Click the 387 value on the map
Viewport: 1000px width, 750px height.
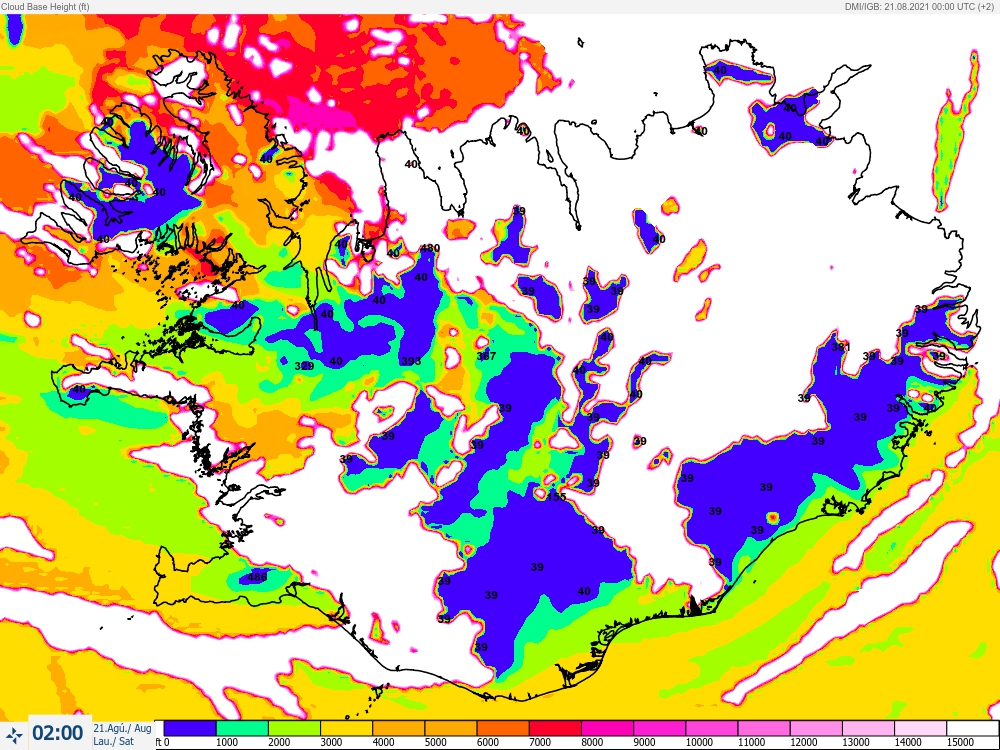click(487, 356)
